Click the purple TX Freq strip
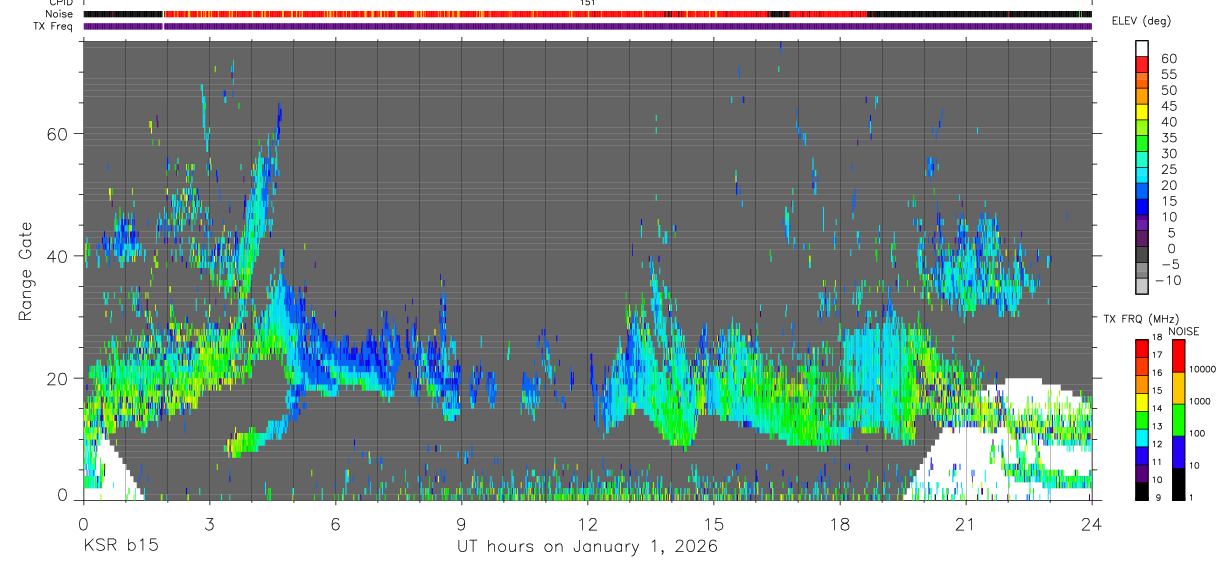1228x567 pixels. click(587, 26)
